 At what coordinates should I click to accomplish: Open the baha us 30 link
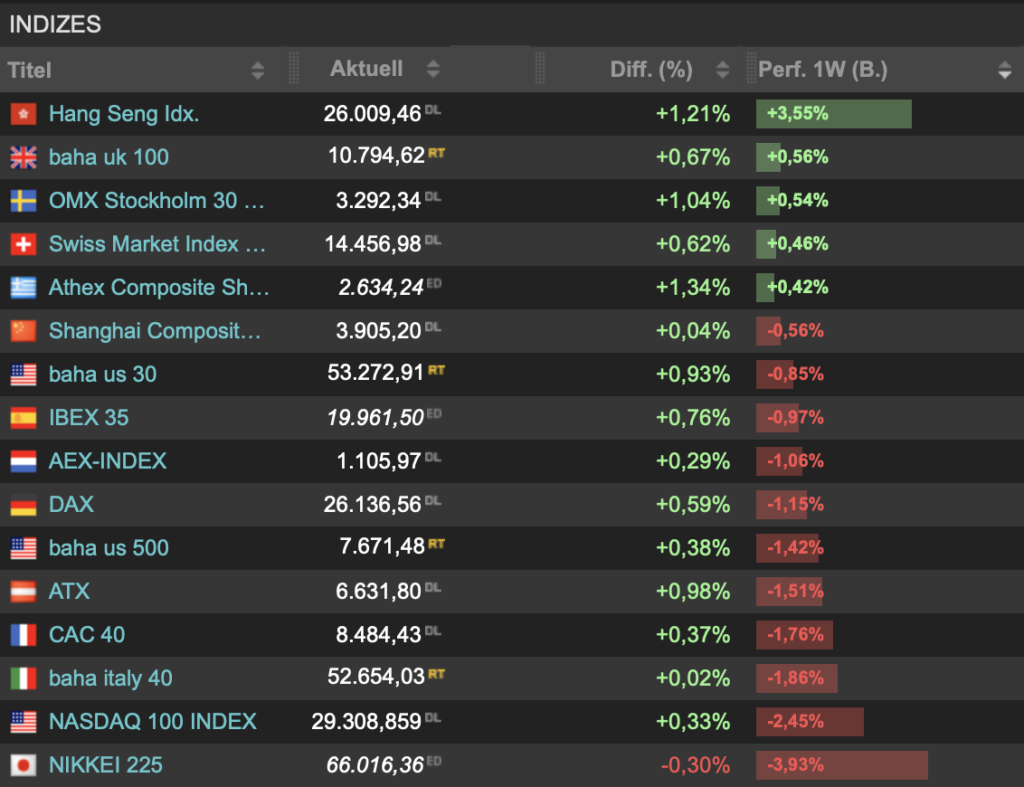[103, 375]
